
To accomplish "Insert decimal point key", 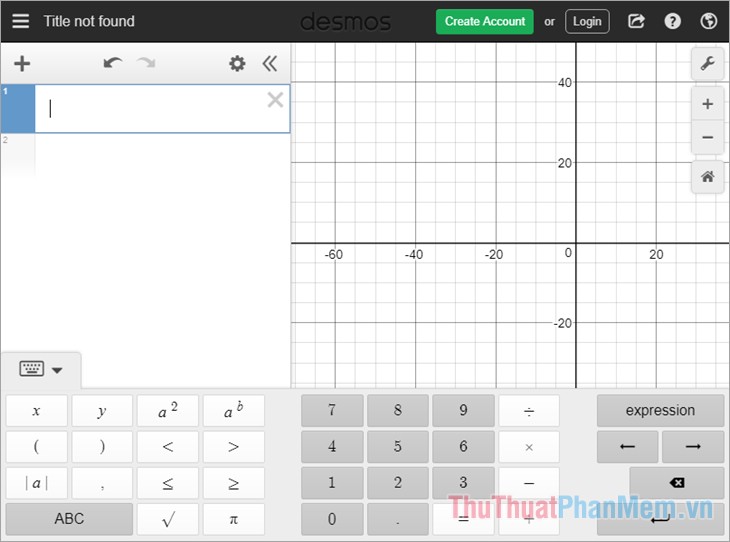I will point(398,519).
